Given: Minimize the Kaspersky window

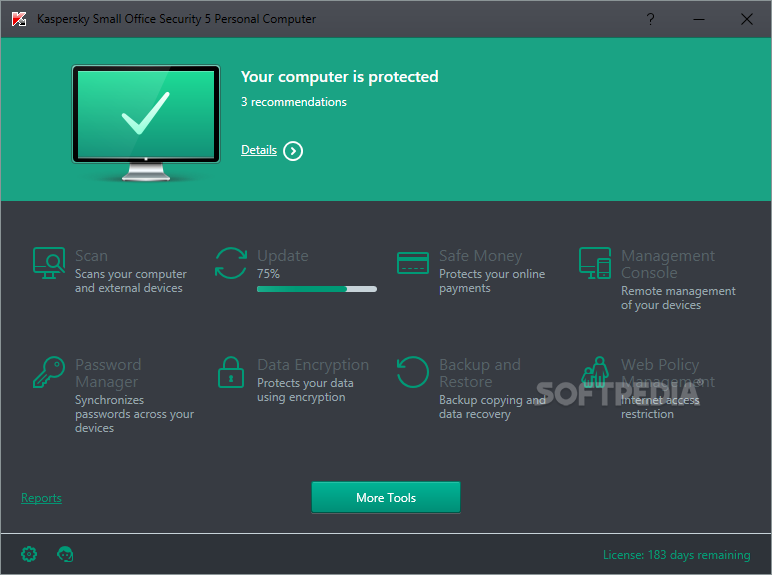Looking at the screenshot, I should click(699, 19).
